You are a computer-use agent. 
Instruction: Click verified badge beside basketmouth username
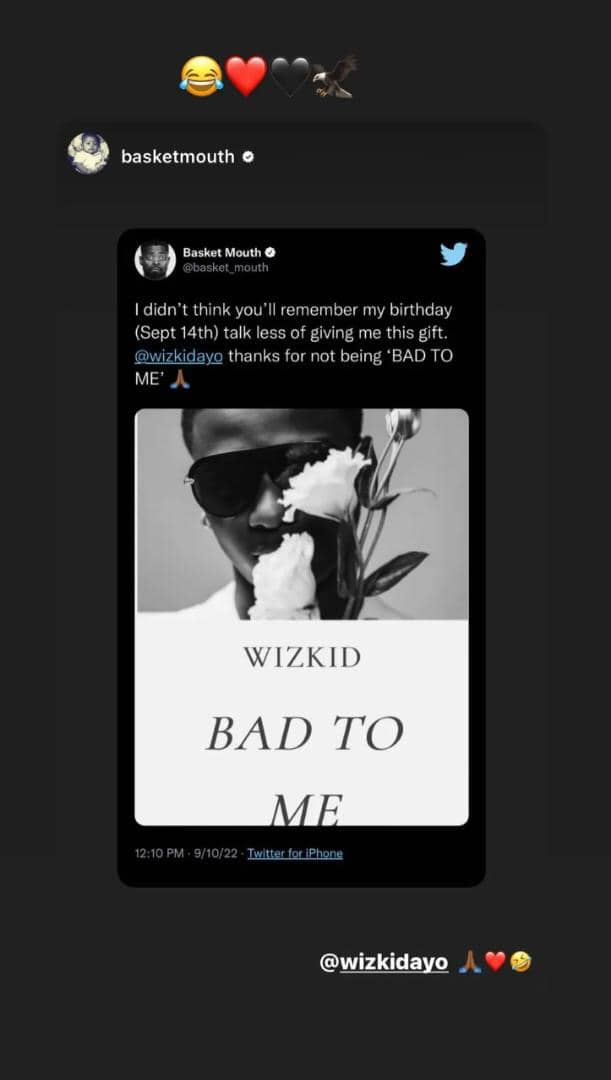point(247,157)
